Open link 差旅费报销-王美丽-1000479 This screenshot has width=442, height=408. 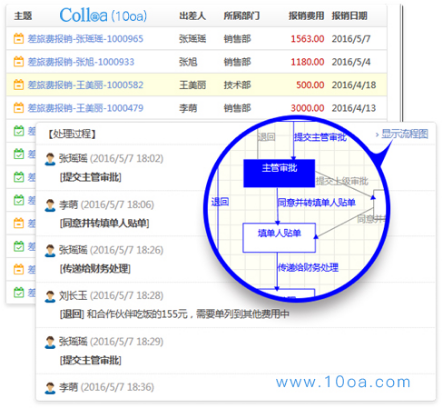pos(85,108)
